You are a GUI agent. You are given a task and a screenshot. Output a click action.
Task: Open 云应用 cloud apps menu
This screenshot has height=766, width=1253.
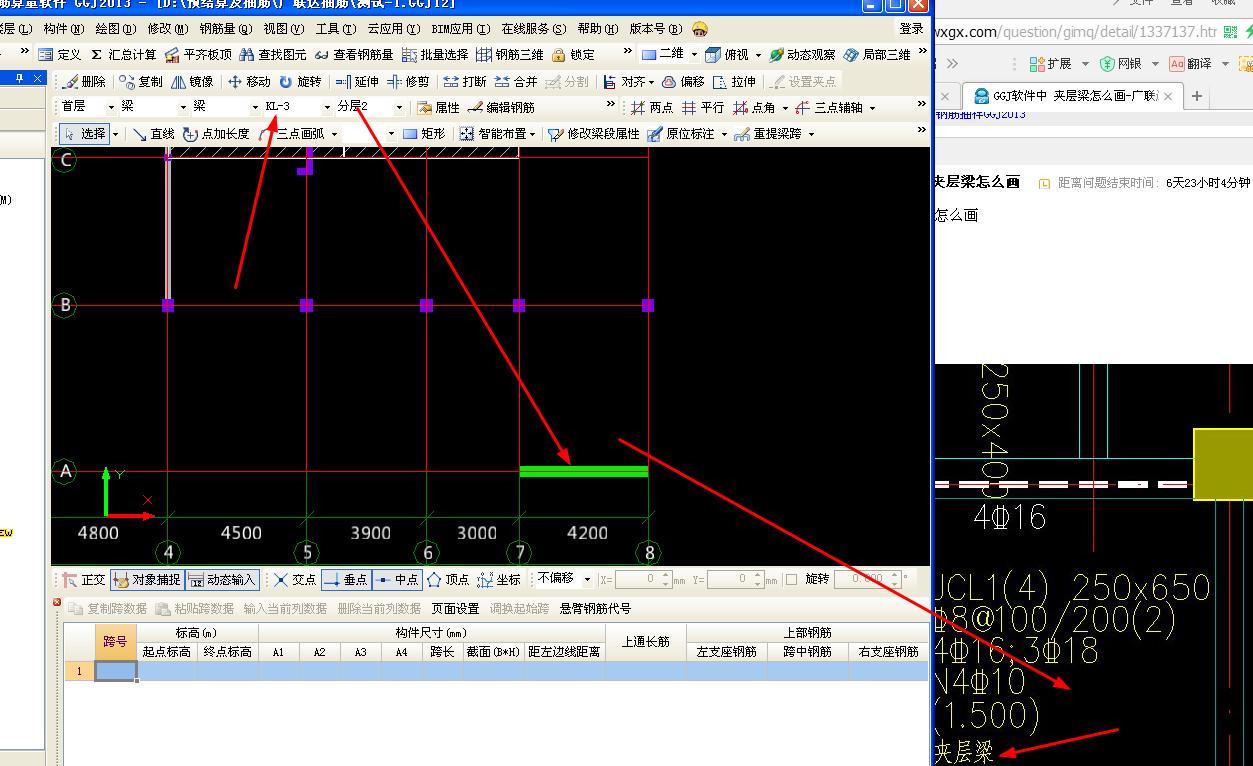[393, 29]
